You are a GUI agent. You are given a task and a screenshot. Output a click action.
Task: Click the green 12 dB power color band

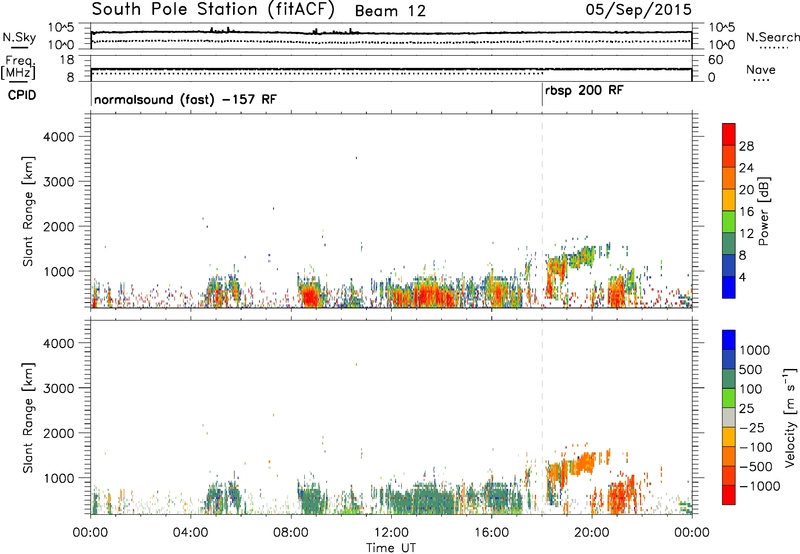(x=729, y=221)
